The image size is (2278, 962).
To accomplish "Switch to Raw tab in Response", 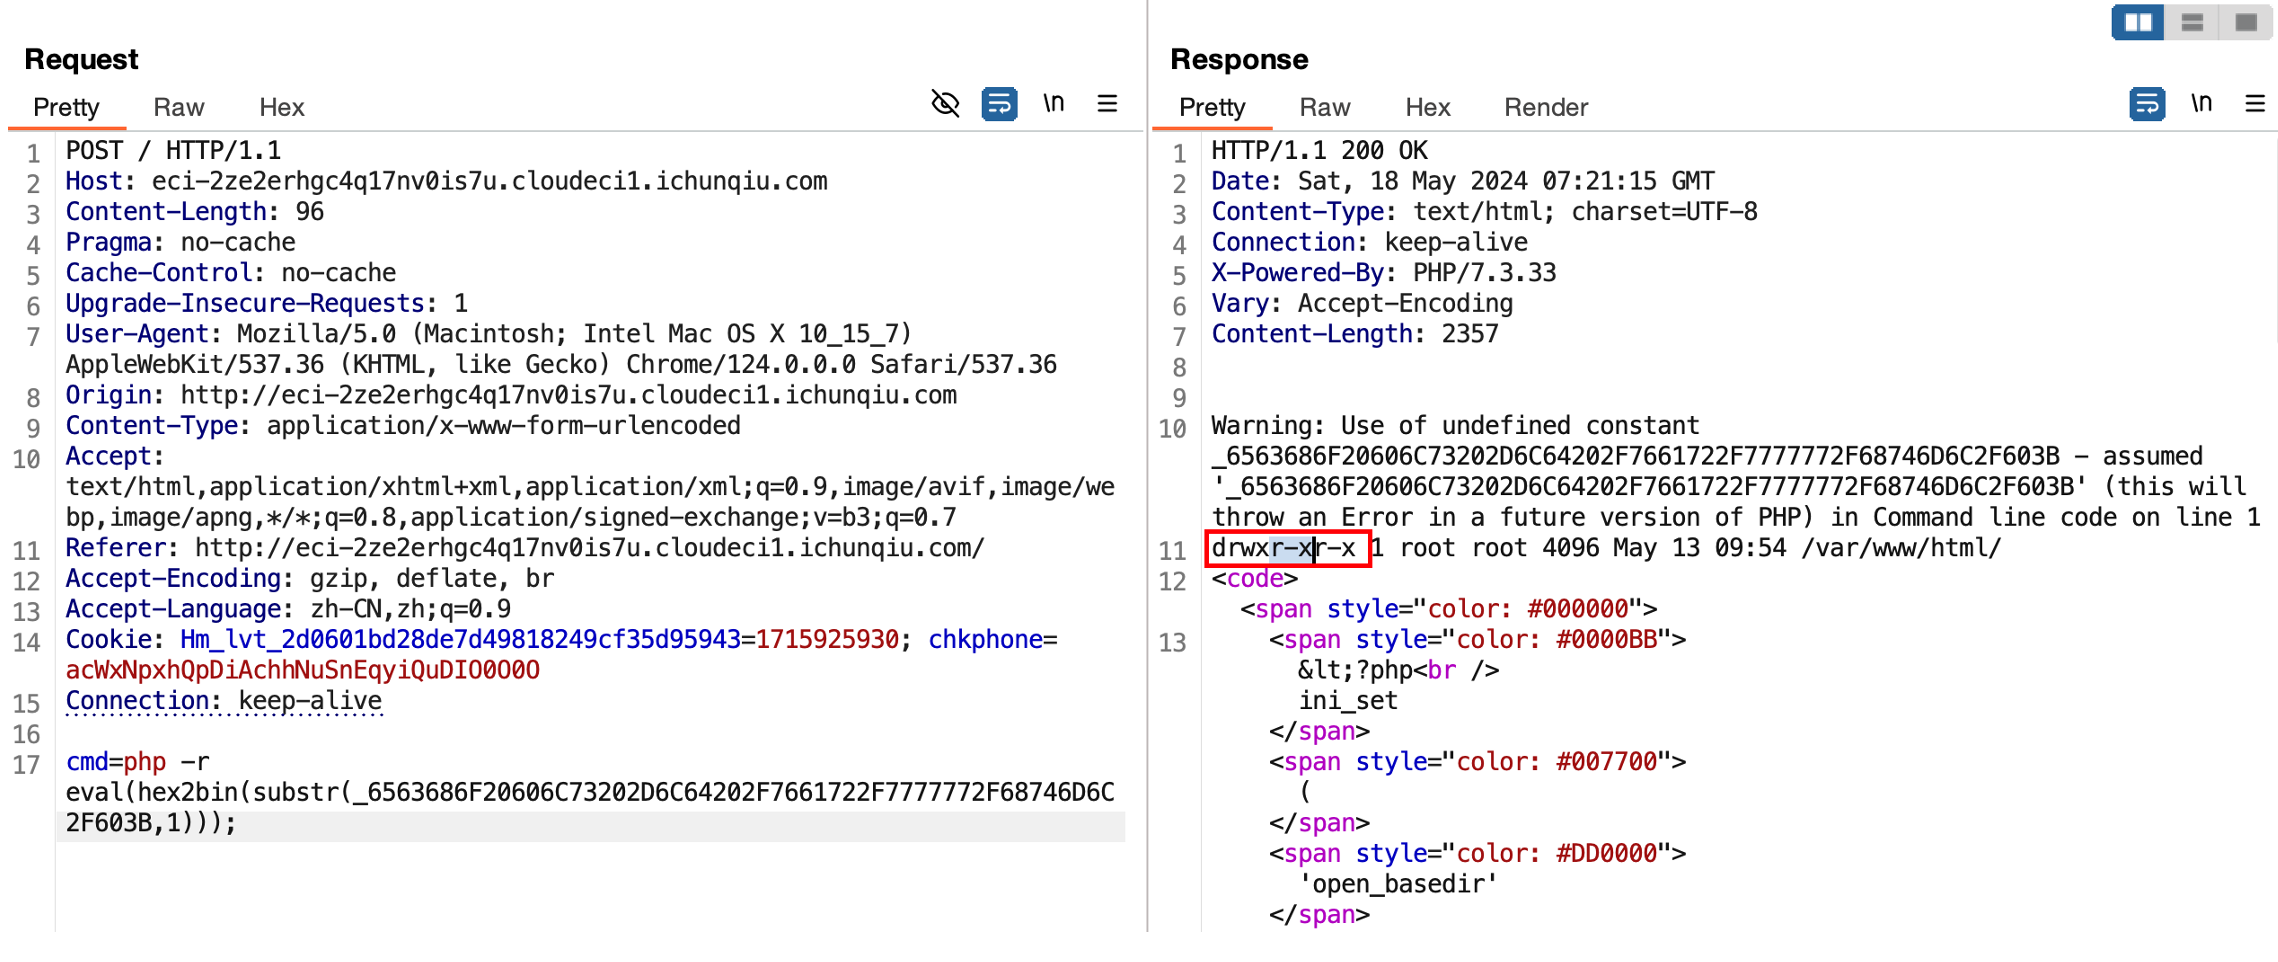I will (1325, 107).
